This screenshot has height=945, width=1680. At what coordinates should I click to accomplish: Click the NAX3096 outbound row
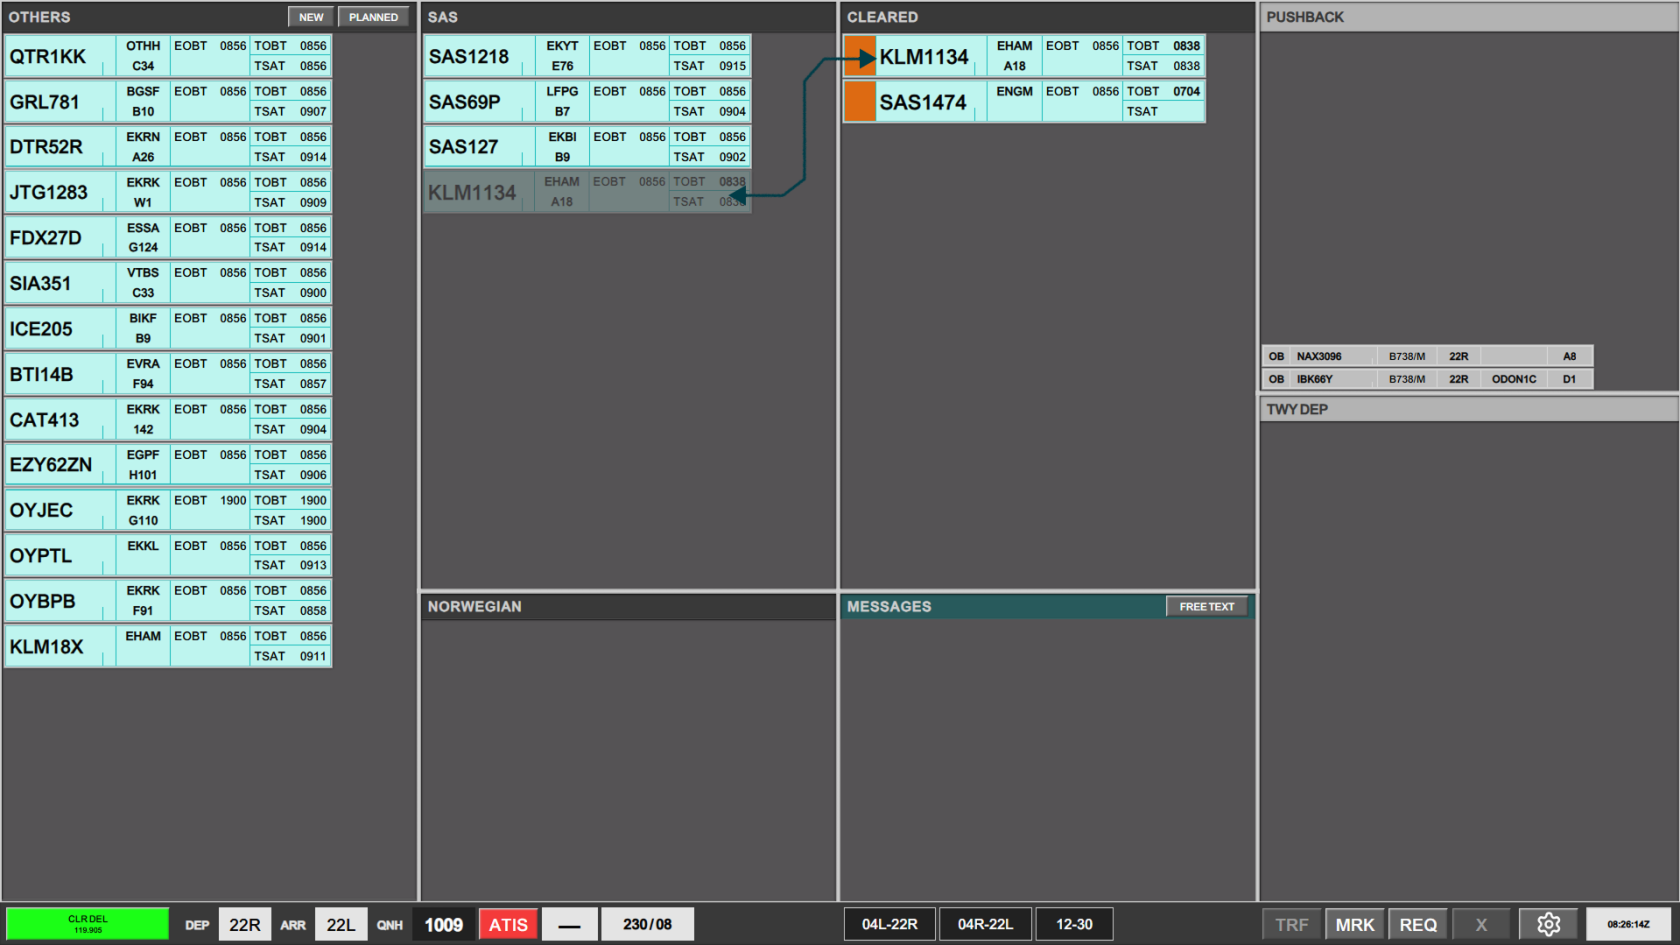pyautogui.click(x=1427, y=356)
